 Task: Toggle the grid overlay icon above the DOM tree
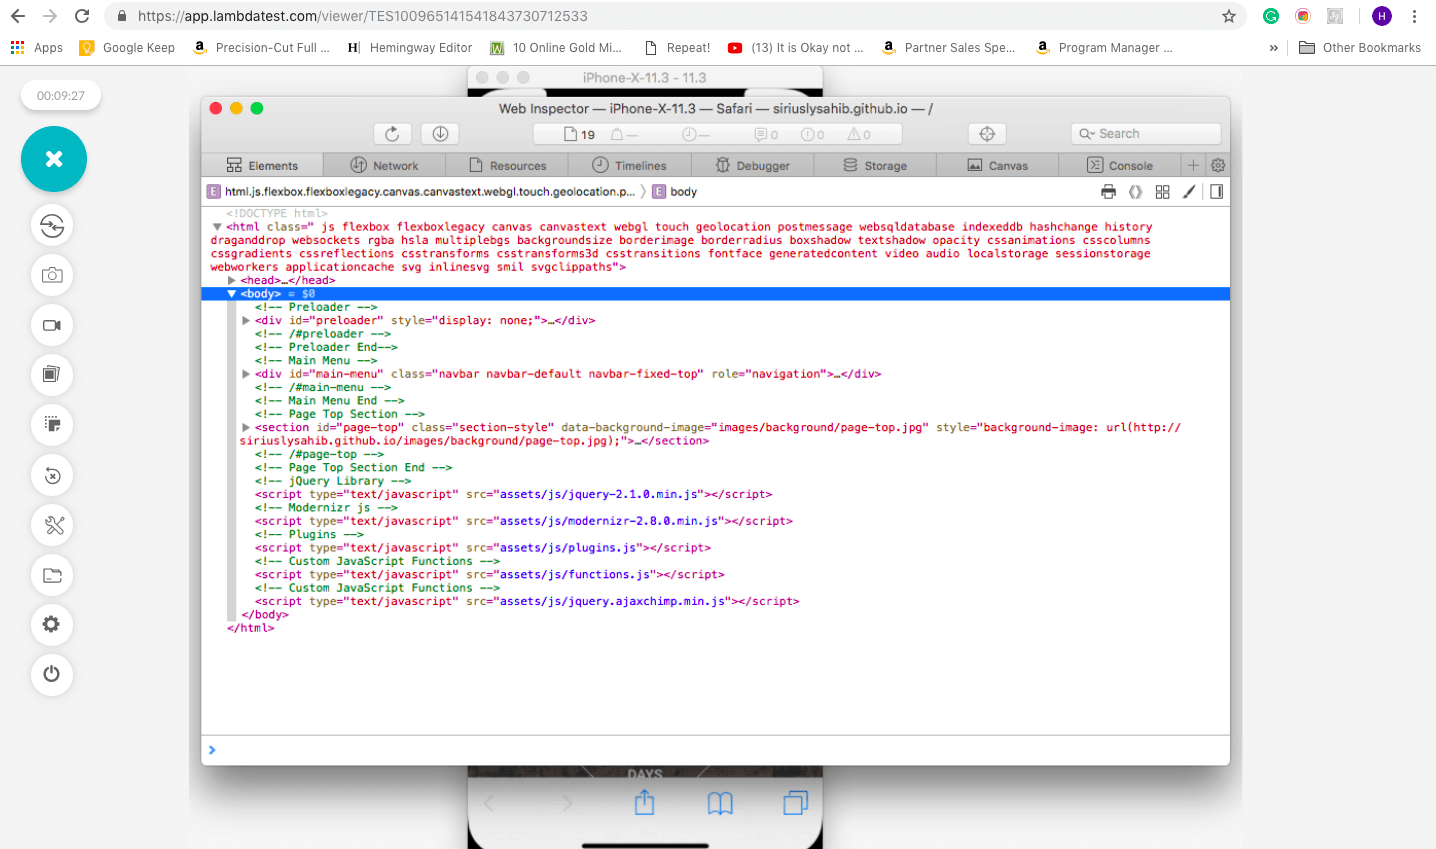(1161, 191)
